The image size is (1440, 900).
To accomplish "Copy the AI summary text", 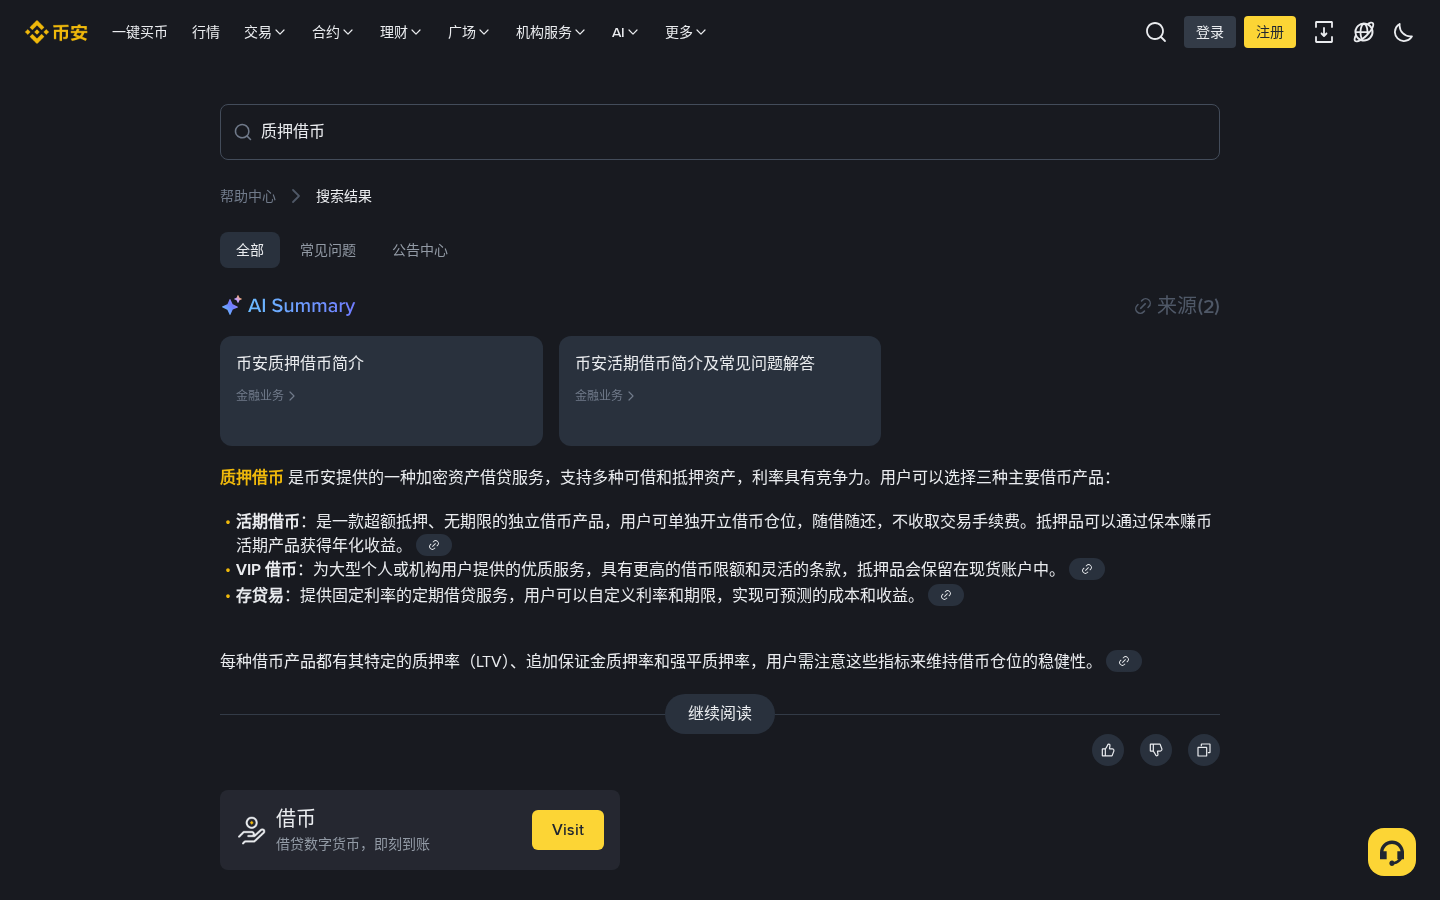I will pyautogui.click(x=1204, y=750).
